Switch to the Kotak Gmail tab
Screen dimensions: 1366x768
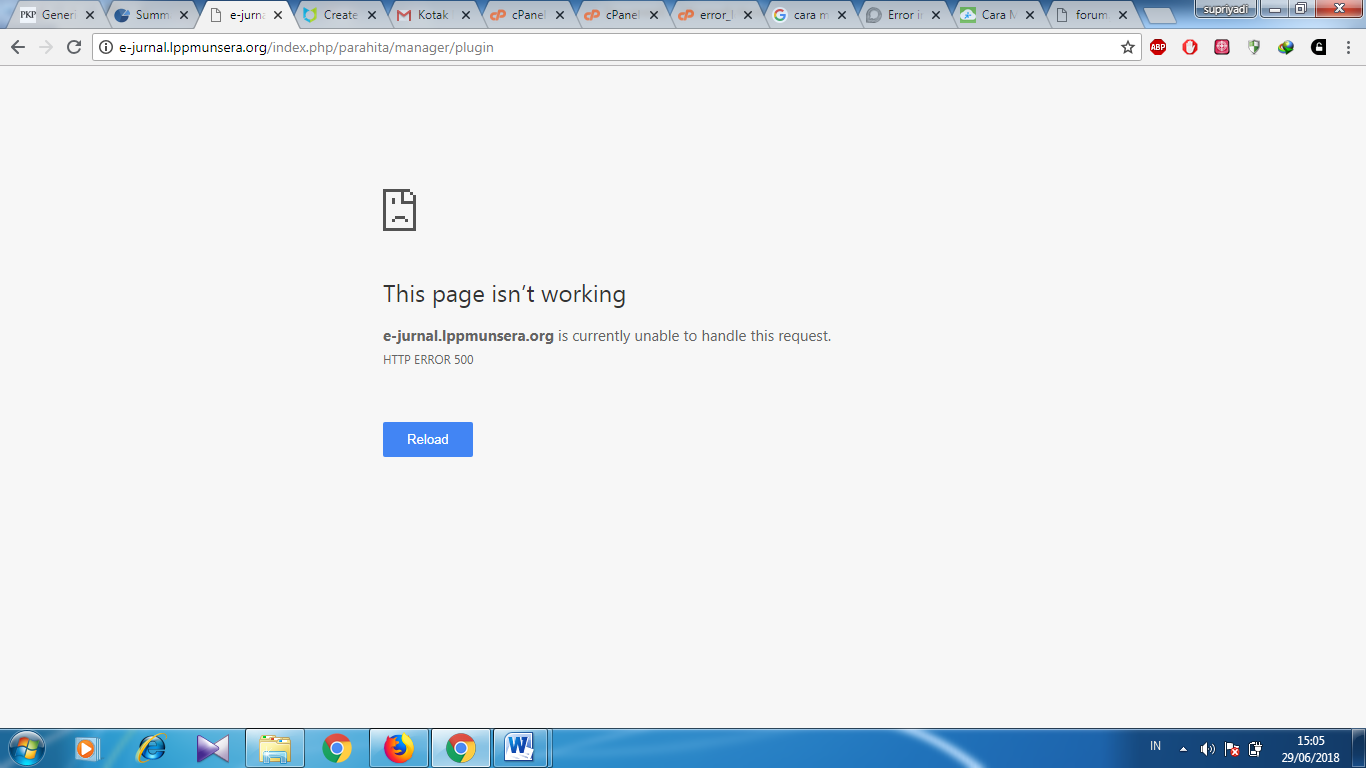pos(425,15)
